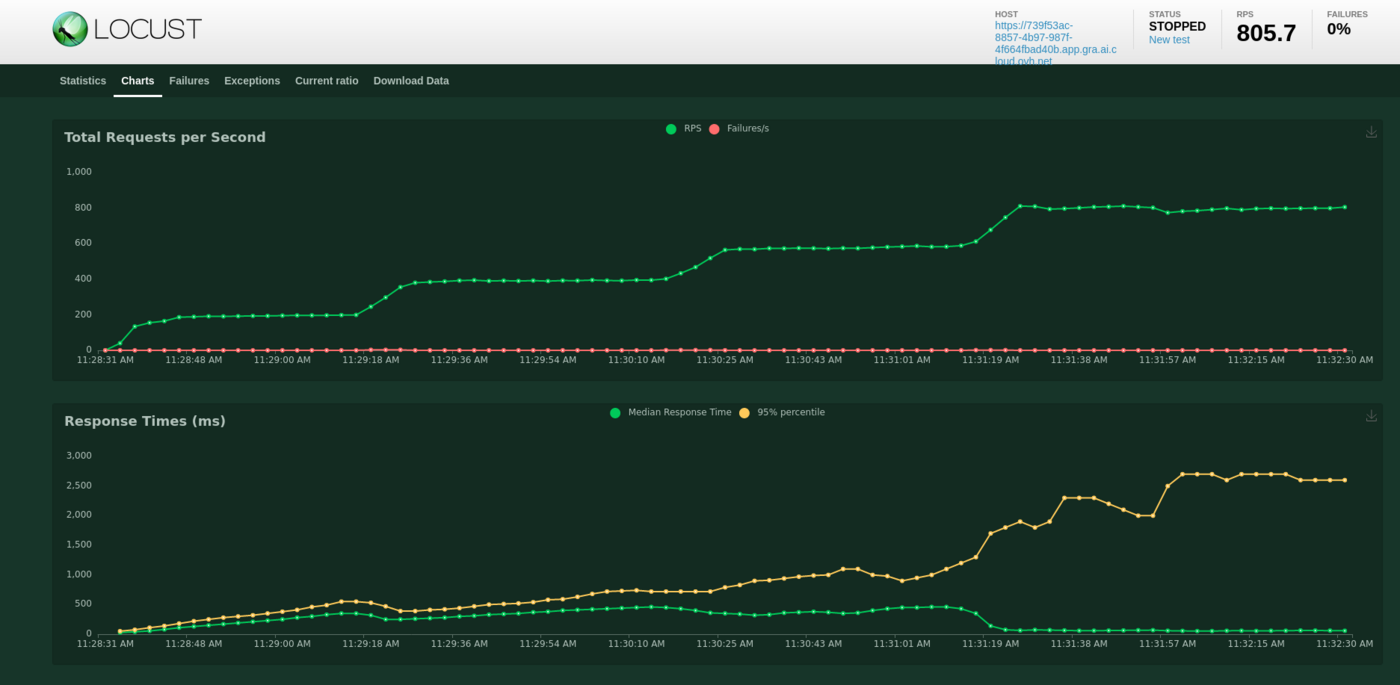Click the yellow 95% percentile legend dot
This screenshot has height=685, width=1400.
(744, 413)
